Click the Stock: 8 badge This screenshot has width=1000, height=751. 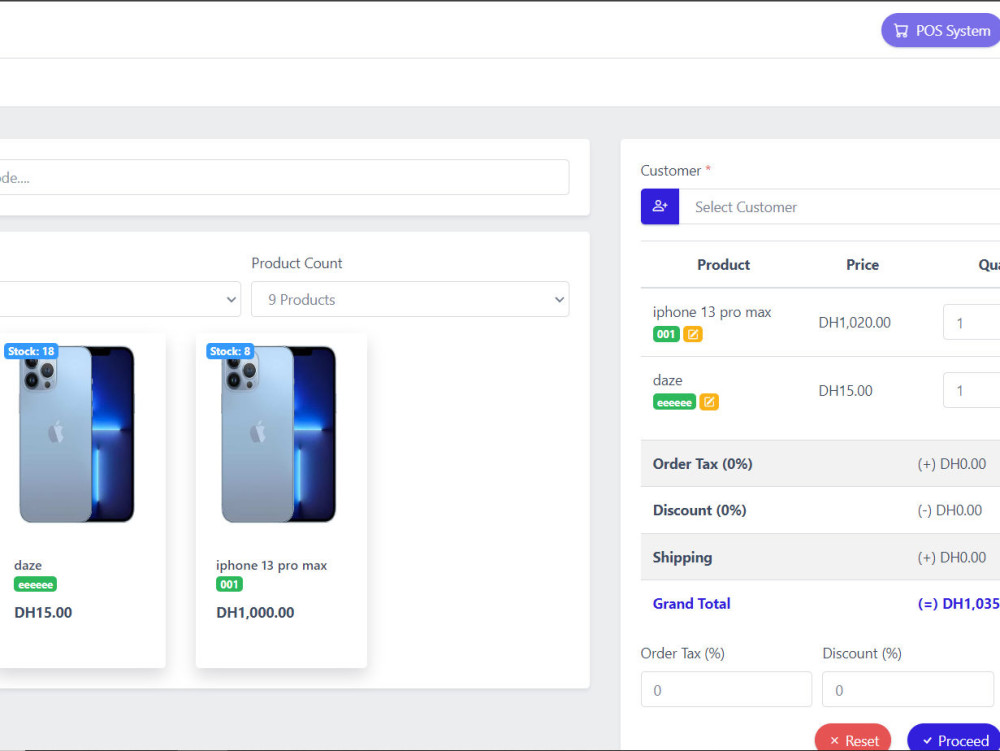pyautogui.click(x=230, y=351)
